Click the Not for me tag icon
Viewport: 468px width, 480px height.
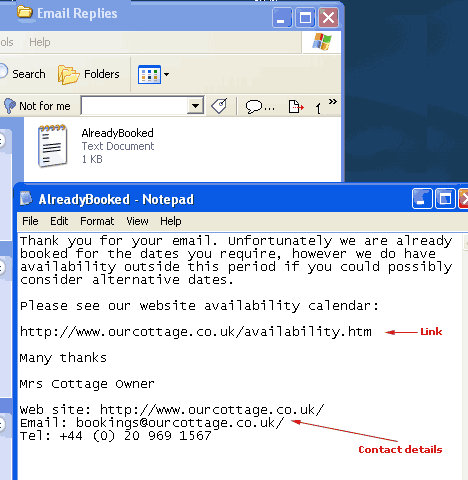click(10, 106)
